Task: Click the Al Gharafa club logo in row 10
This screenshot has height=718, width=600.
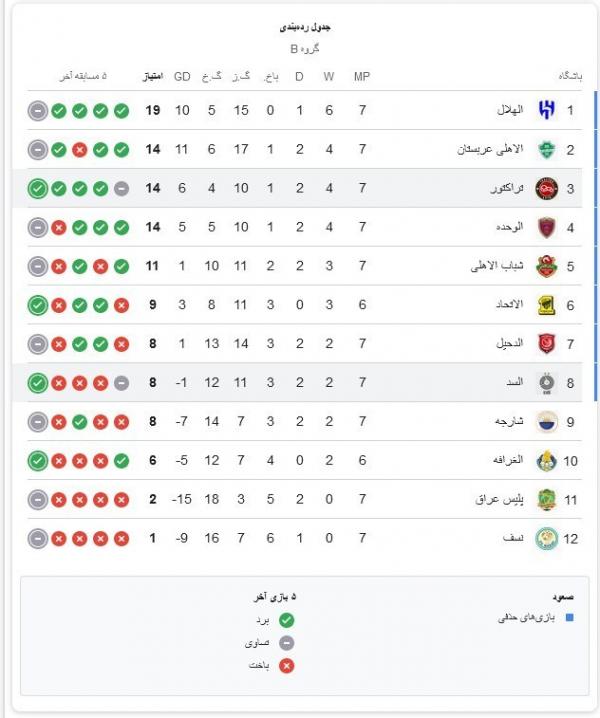Action: click(x=546, y=460)
